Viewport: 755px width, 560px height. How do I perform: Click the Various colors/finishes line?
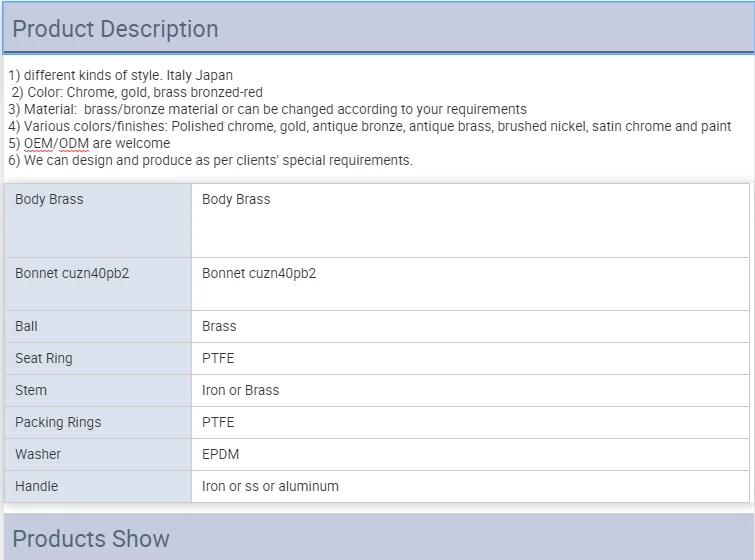(x=370, y=126)
